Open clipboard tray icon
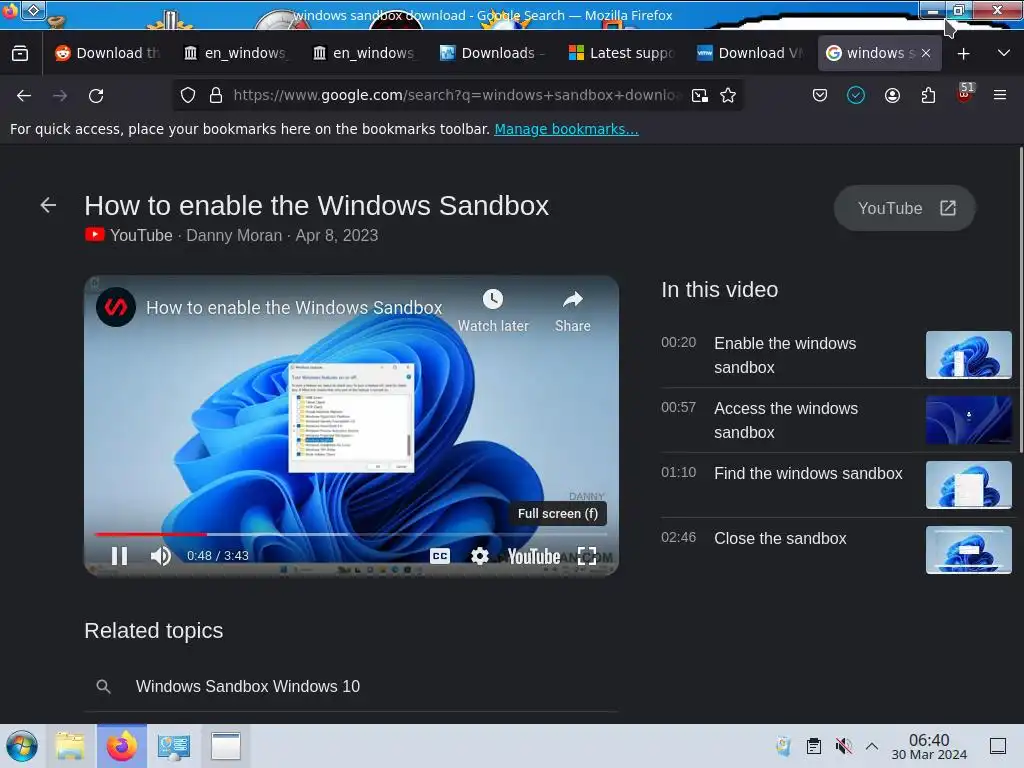This screenshot has width=1024, height=768. (814, 745)
